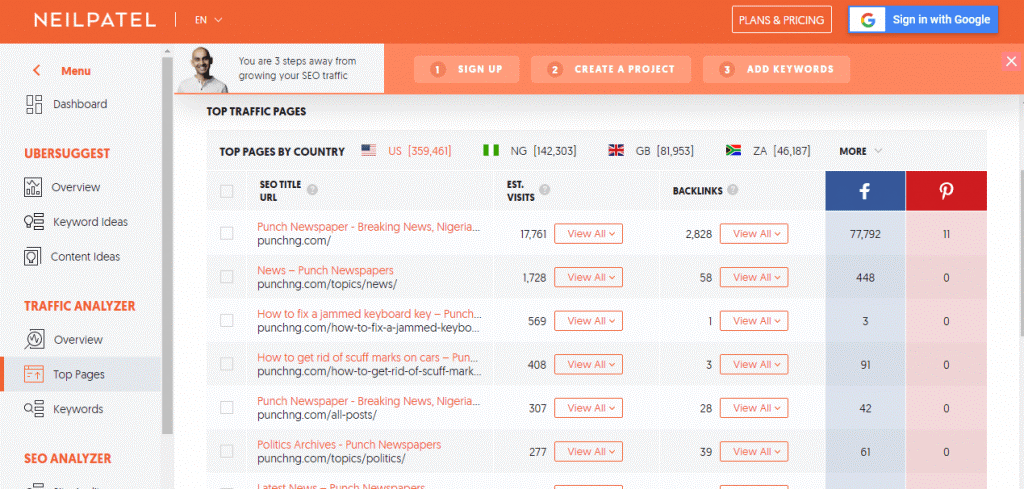Click Sign in with Google
The width and height of the screenshot is (1024, 489).
pyautogui.click(x=923, y=20)
